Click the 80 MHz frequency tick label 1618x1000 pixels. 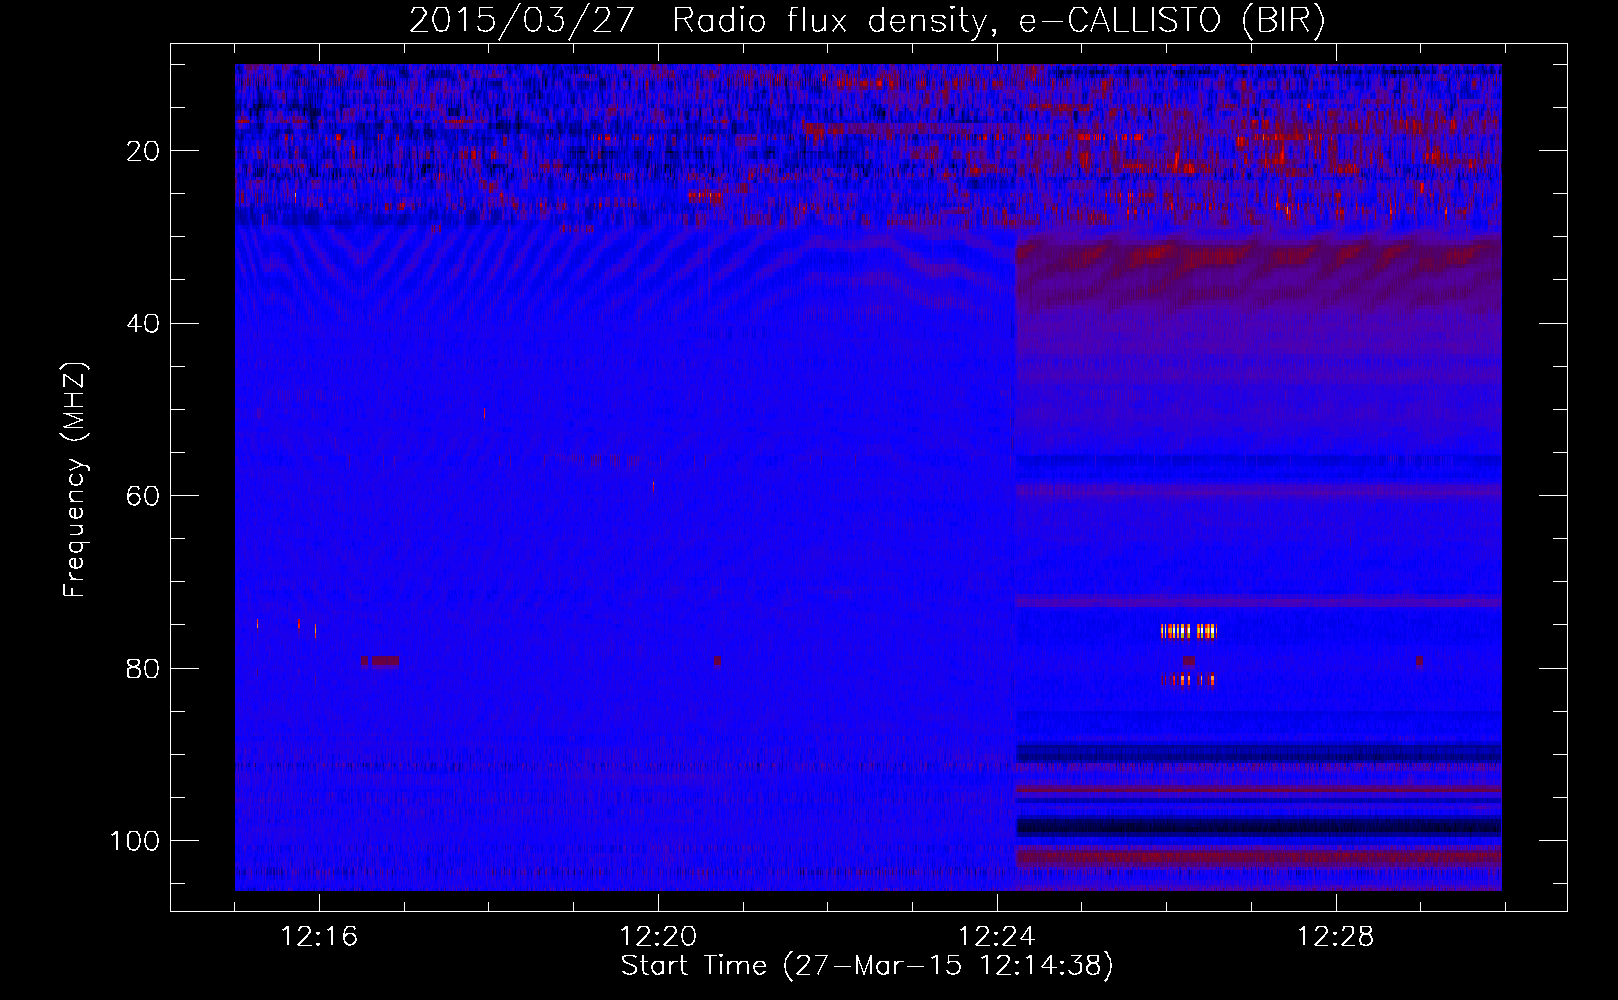[144, 669]
